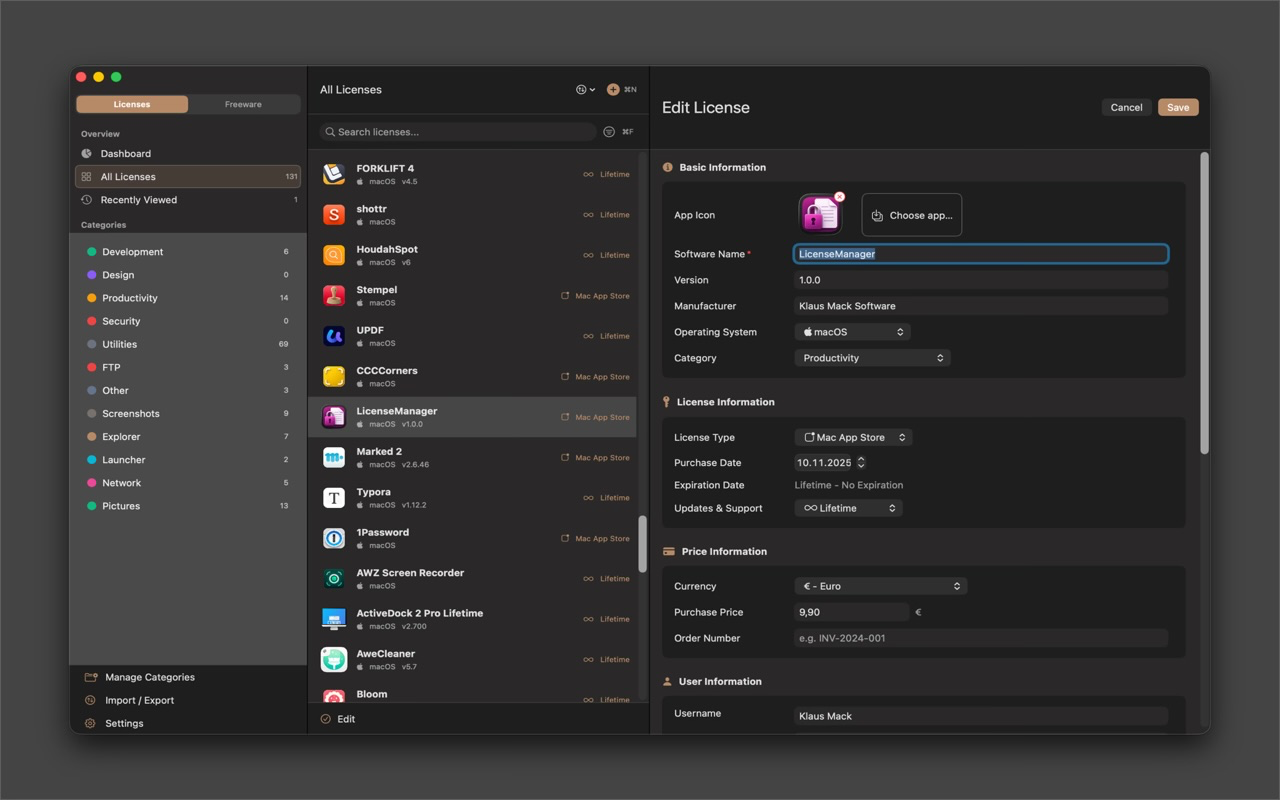Click the Cancel button
This screenshot has height=800, width=1280.
pyautogui.click(x=1126, y=107)
